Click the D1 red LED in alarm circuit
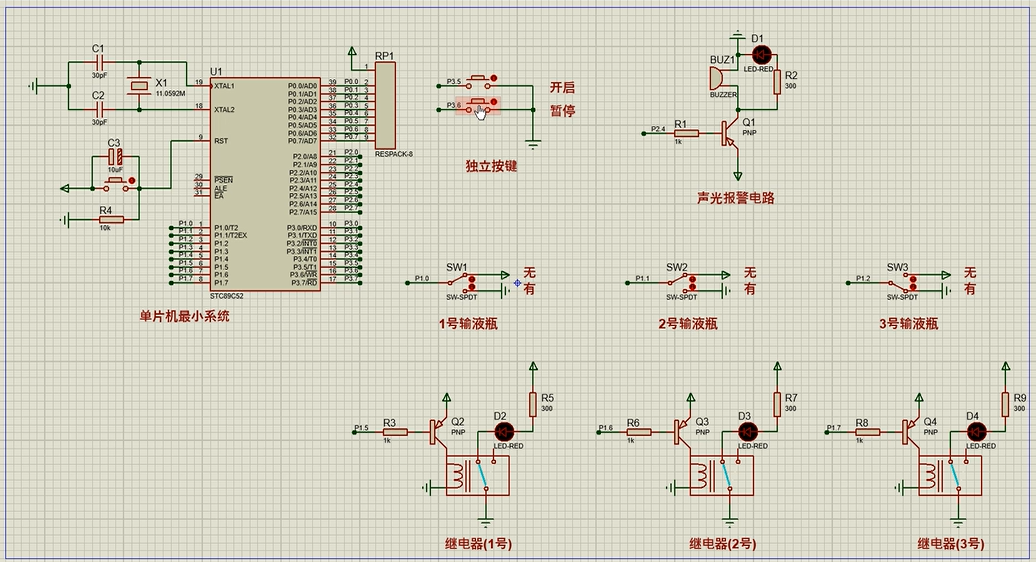 pyautogui.click(x=758, y=54)
